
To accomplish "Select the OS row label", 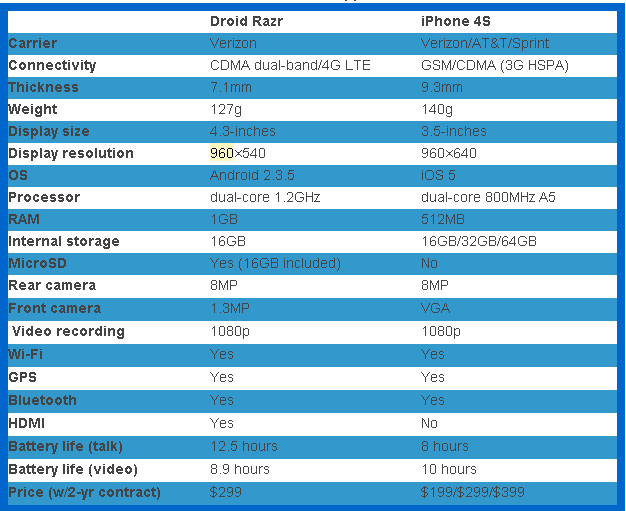I will coord(18,175).
